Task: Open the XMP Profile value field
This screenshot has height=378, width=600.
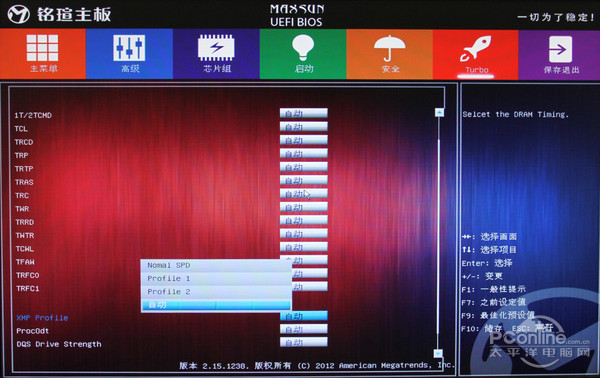Action: pyautogui.click(x=303, y=316)
